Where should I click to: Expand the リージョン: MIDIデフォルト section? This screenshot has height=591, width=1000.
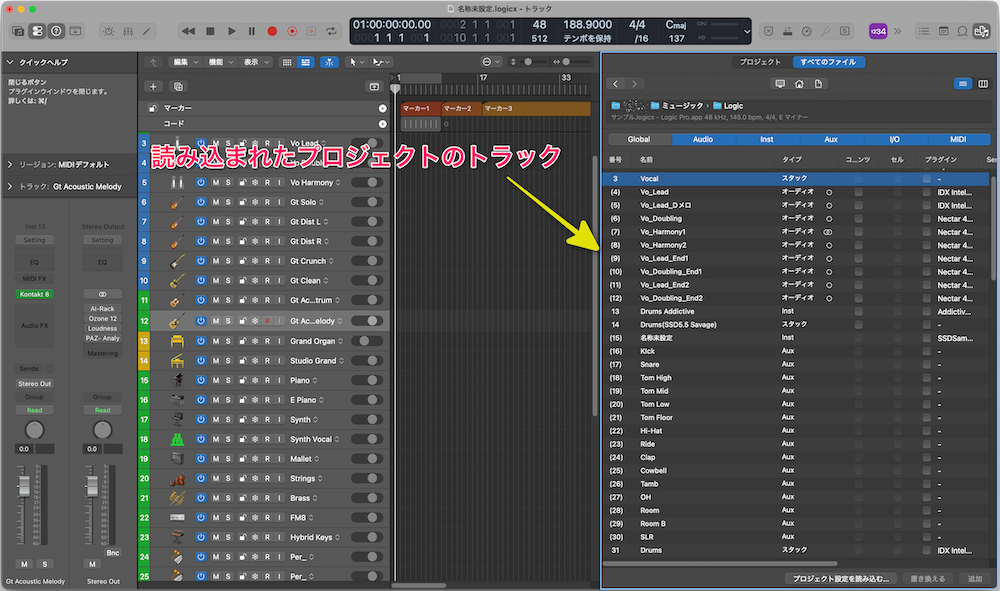(x=10, y=164)
